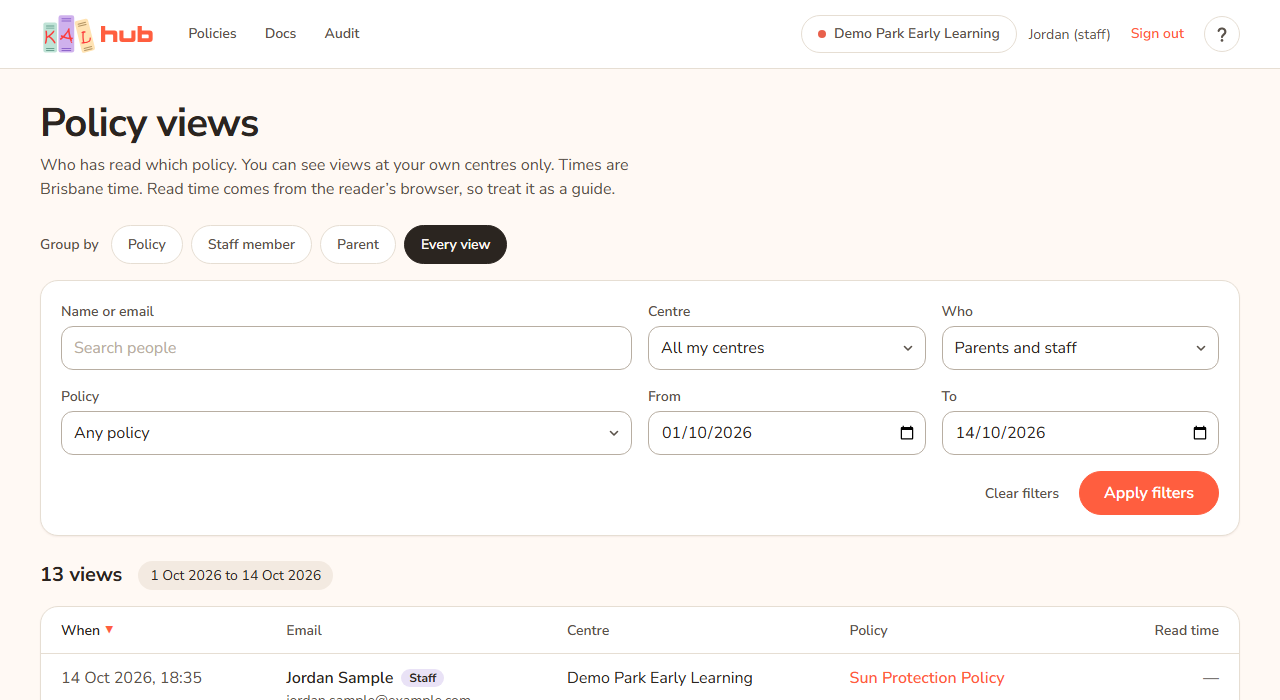Click Clear filters
Image resolution: width=1280 pixels, height=700 pixels.
[x=1022, y=493]
